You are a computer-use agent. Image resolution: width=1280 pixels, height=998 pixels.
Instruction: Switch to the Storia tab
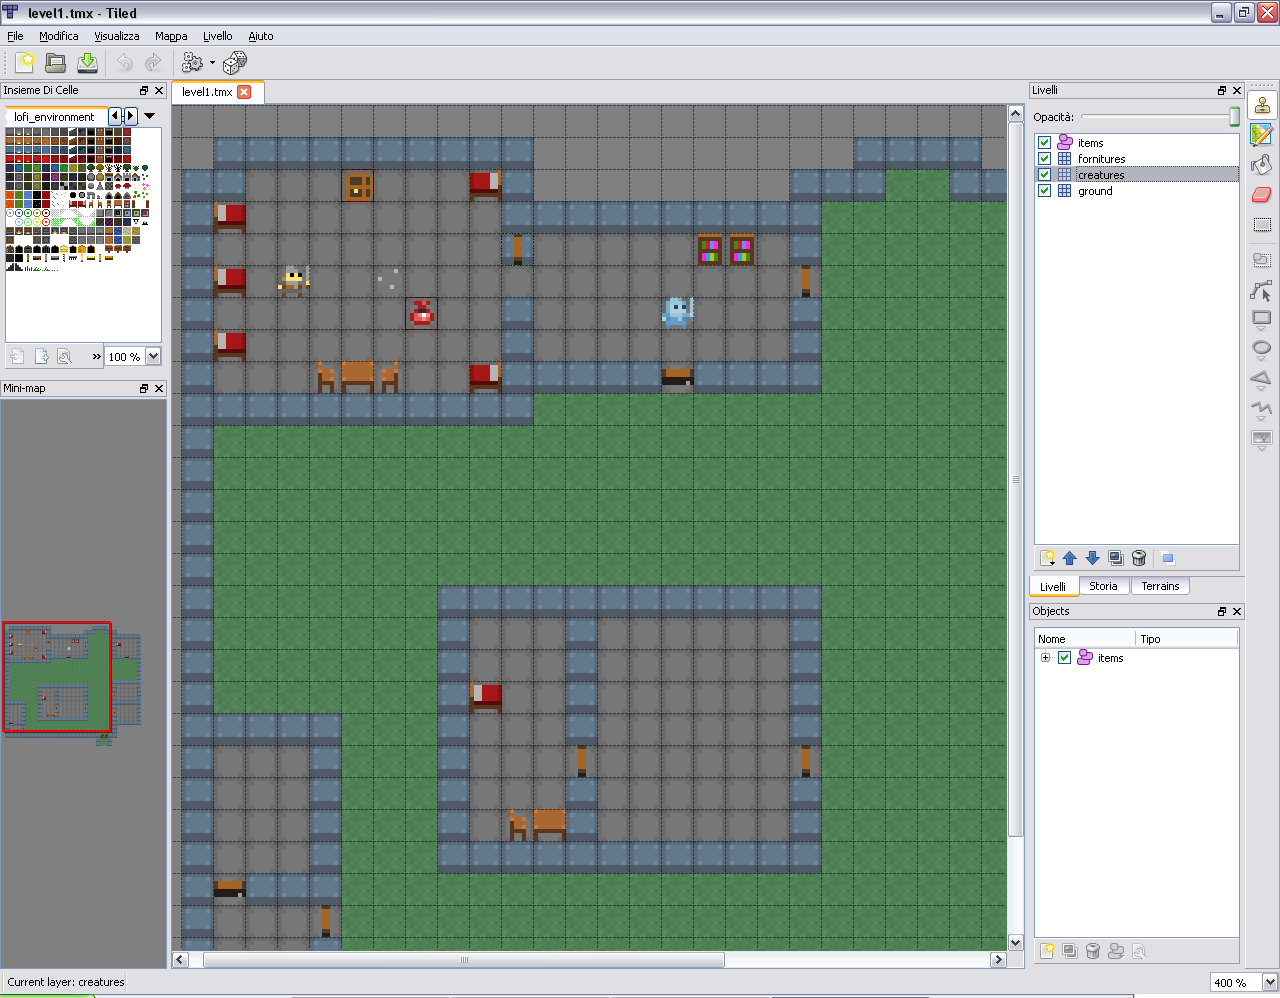1103,586
